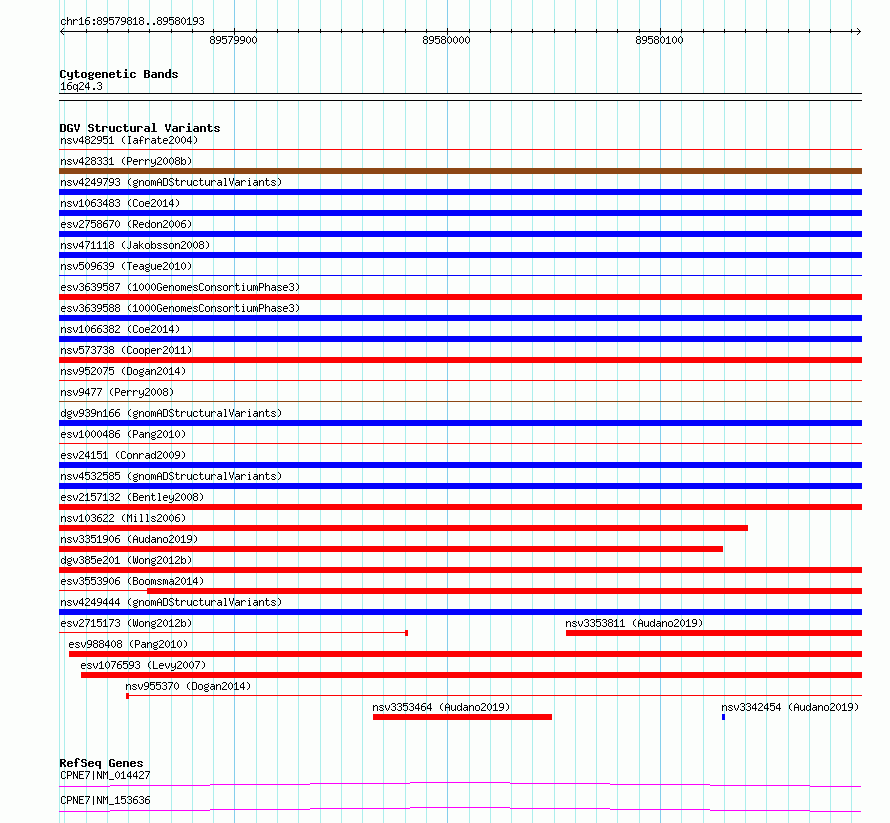Click the blue nsv4249793 variant bar
The image size is (890, 823).
(x=460, y=192)
